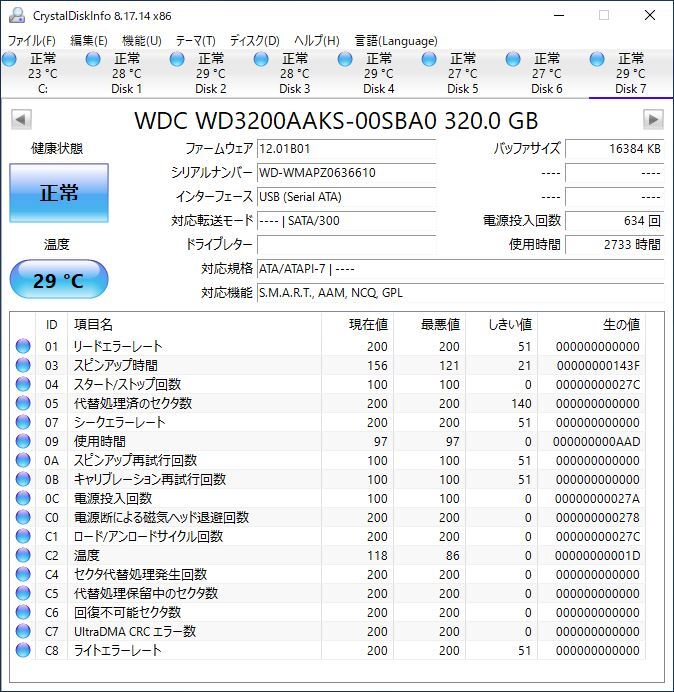This screenshot has height=692, width=674.
Task: Click status orb of attribute 0C row
Action: (x=23, y=498)
